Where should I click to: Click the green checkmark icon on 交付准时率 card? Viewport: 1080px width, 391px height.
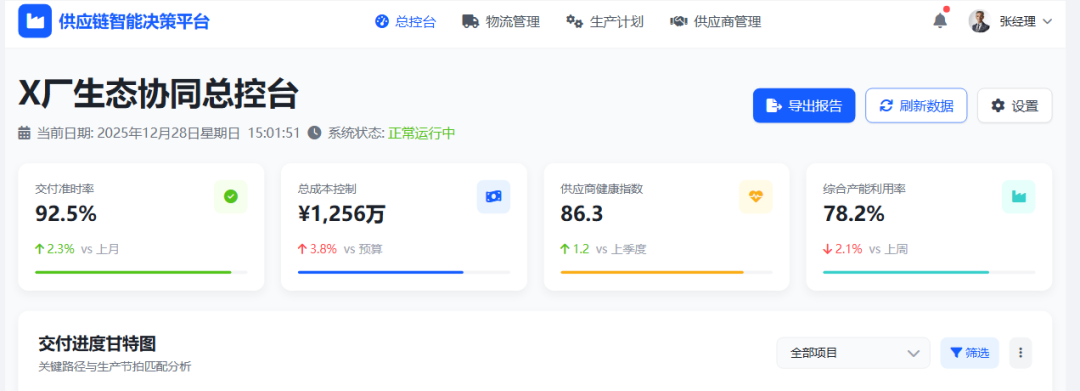coord(231,197)
